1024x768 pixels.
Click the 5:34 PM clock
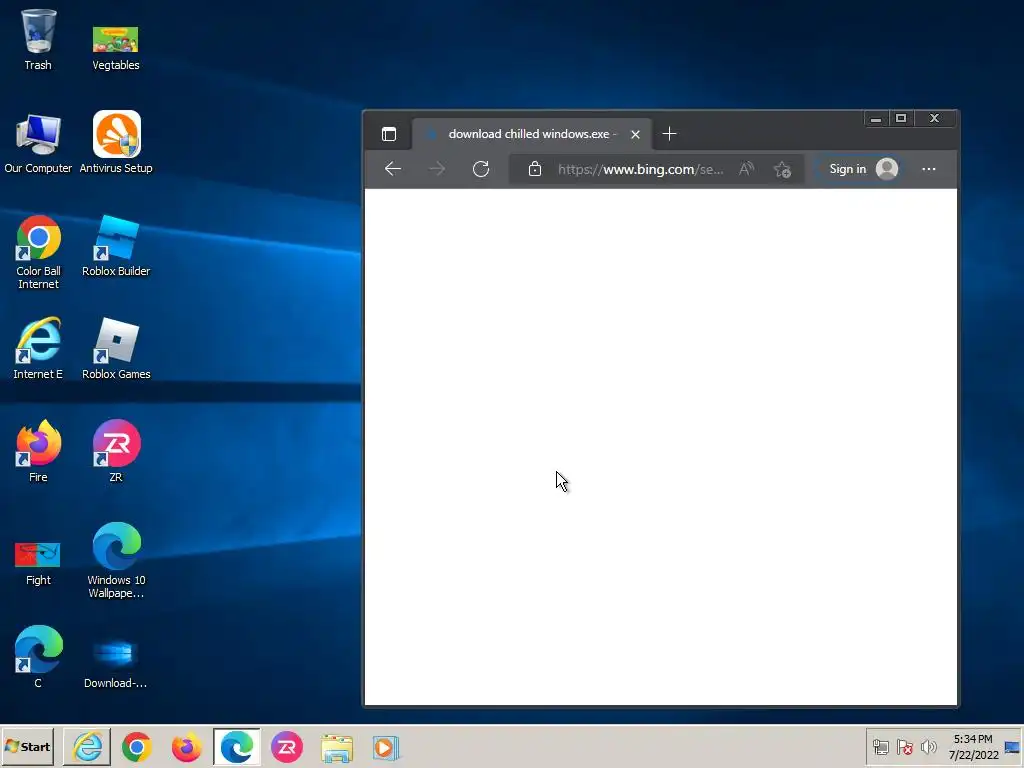coord(973,747)
